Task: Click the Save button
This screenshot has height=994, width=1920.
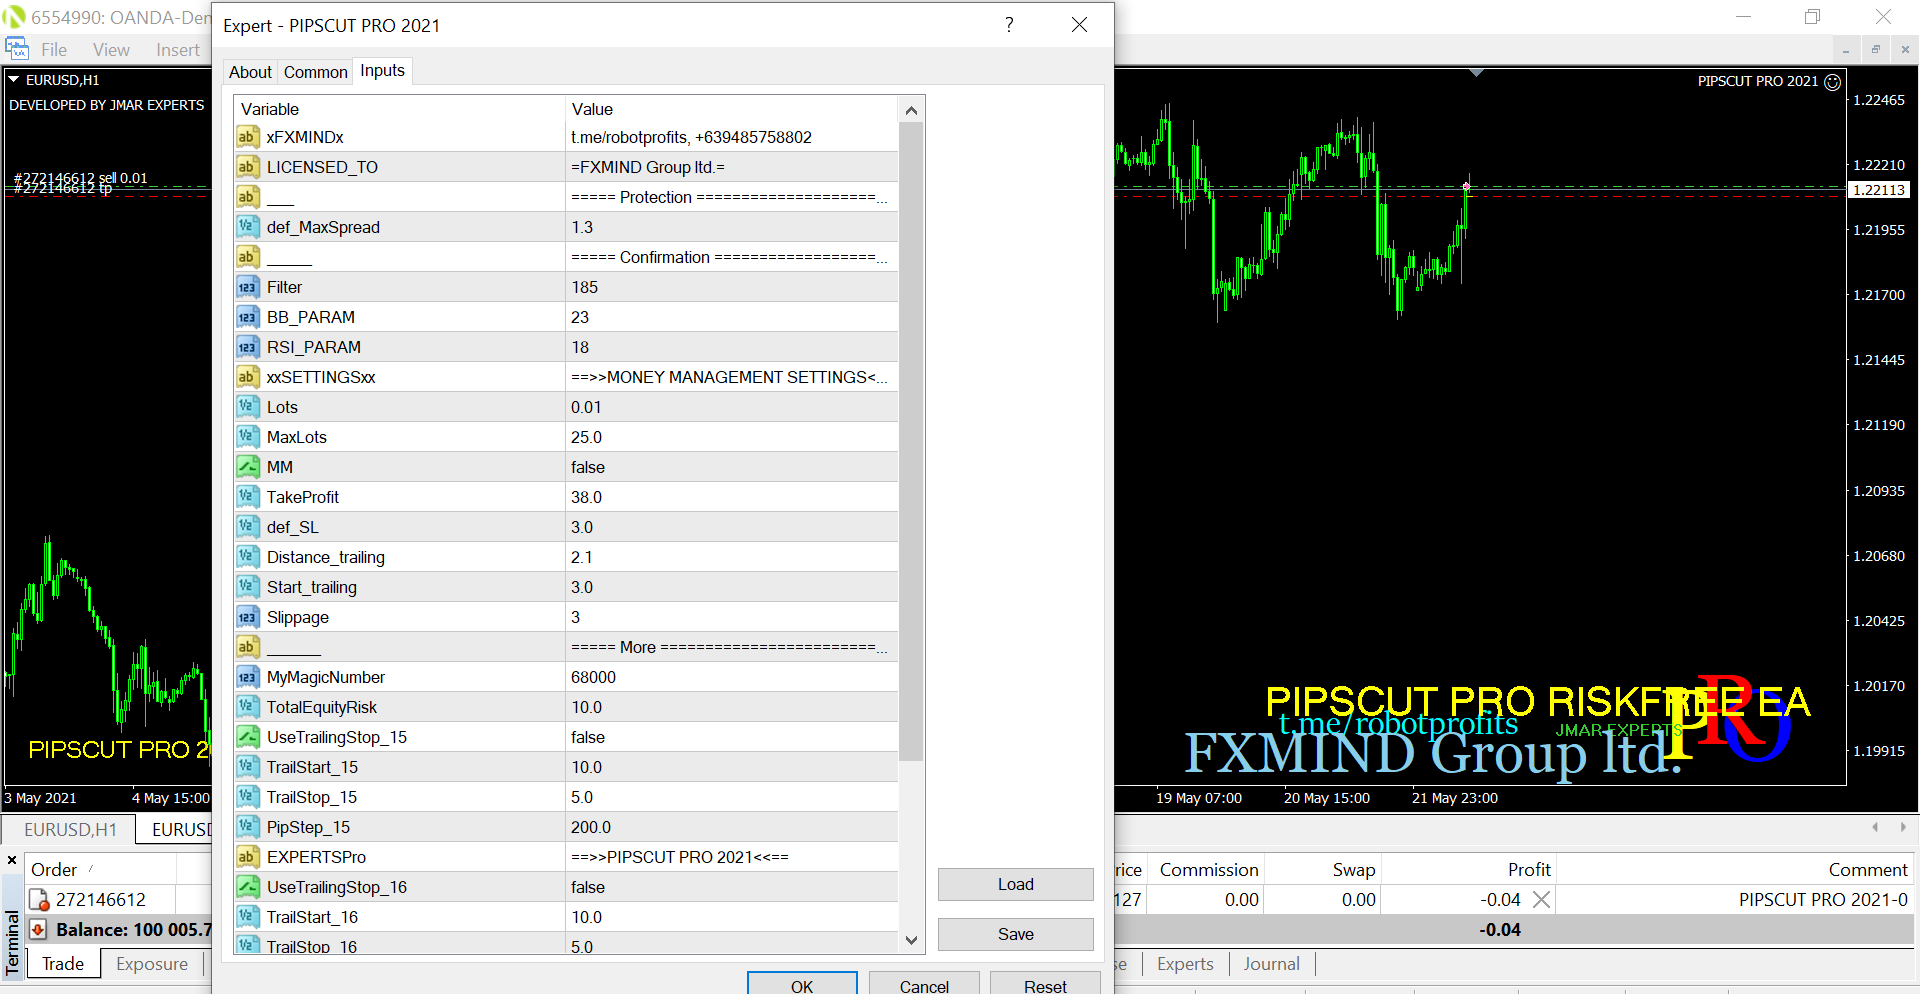Action: [x=1015, y=934]
